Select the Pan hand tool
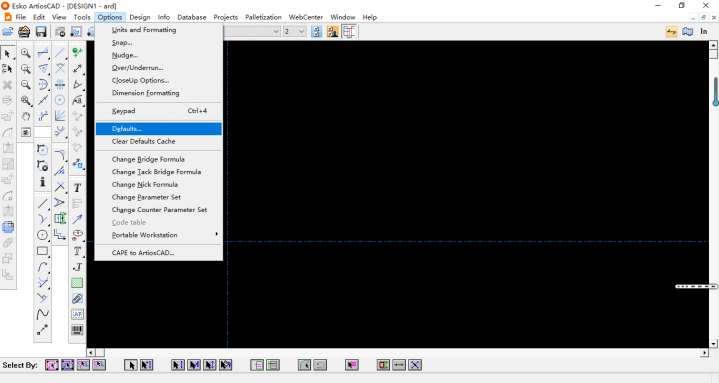Image resolution: width=719 pixels, height=383 pixels. point(26,116)
